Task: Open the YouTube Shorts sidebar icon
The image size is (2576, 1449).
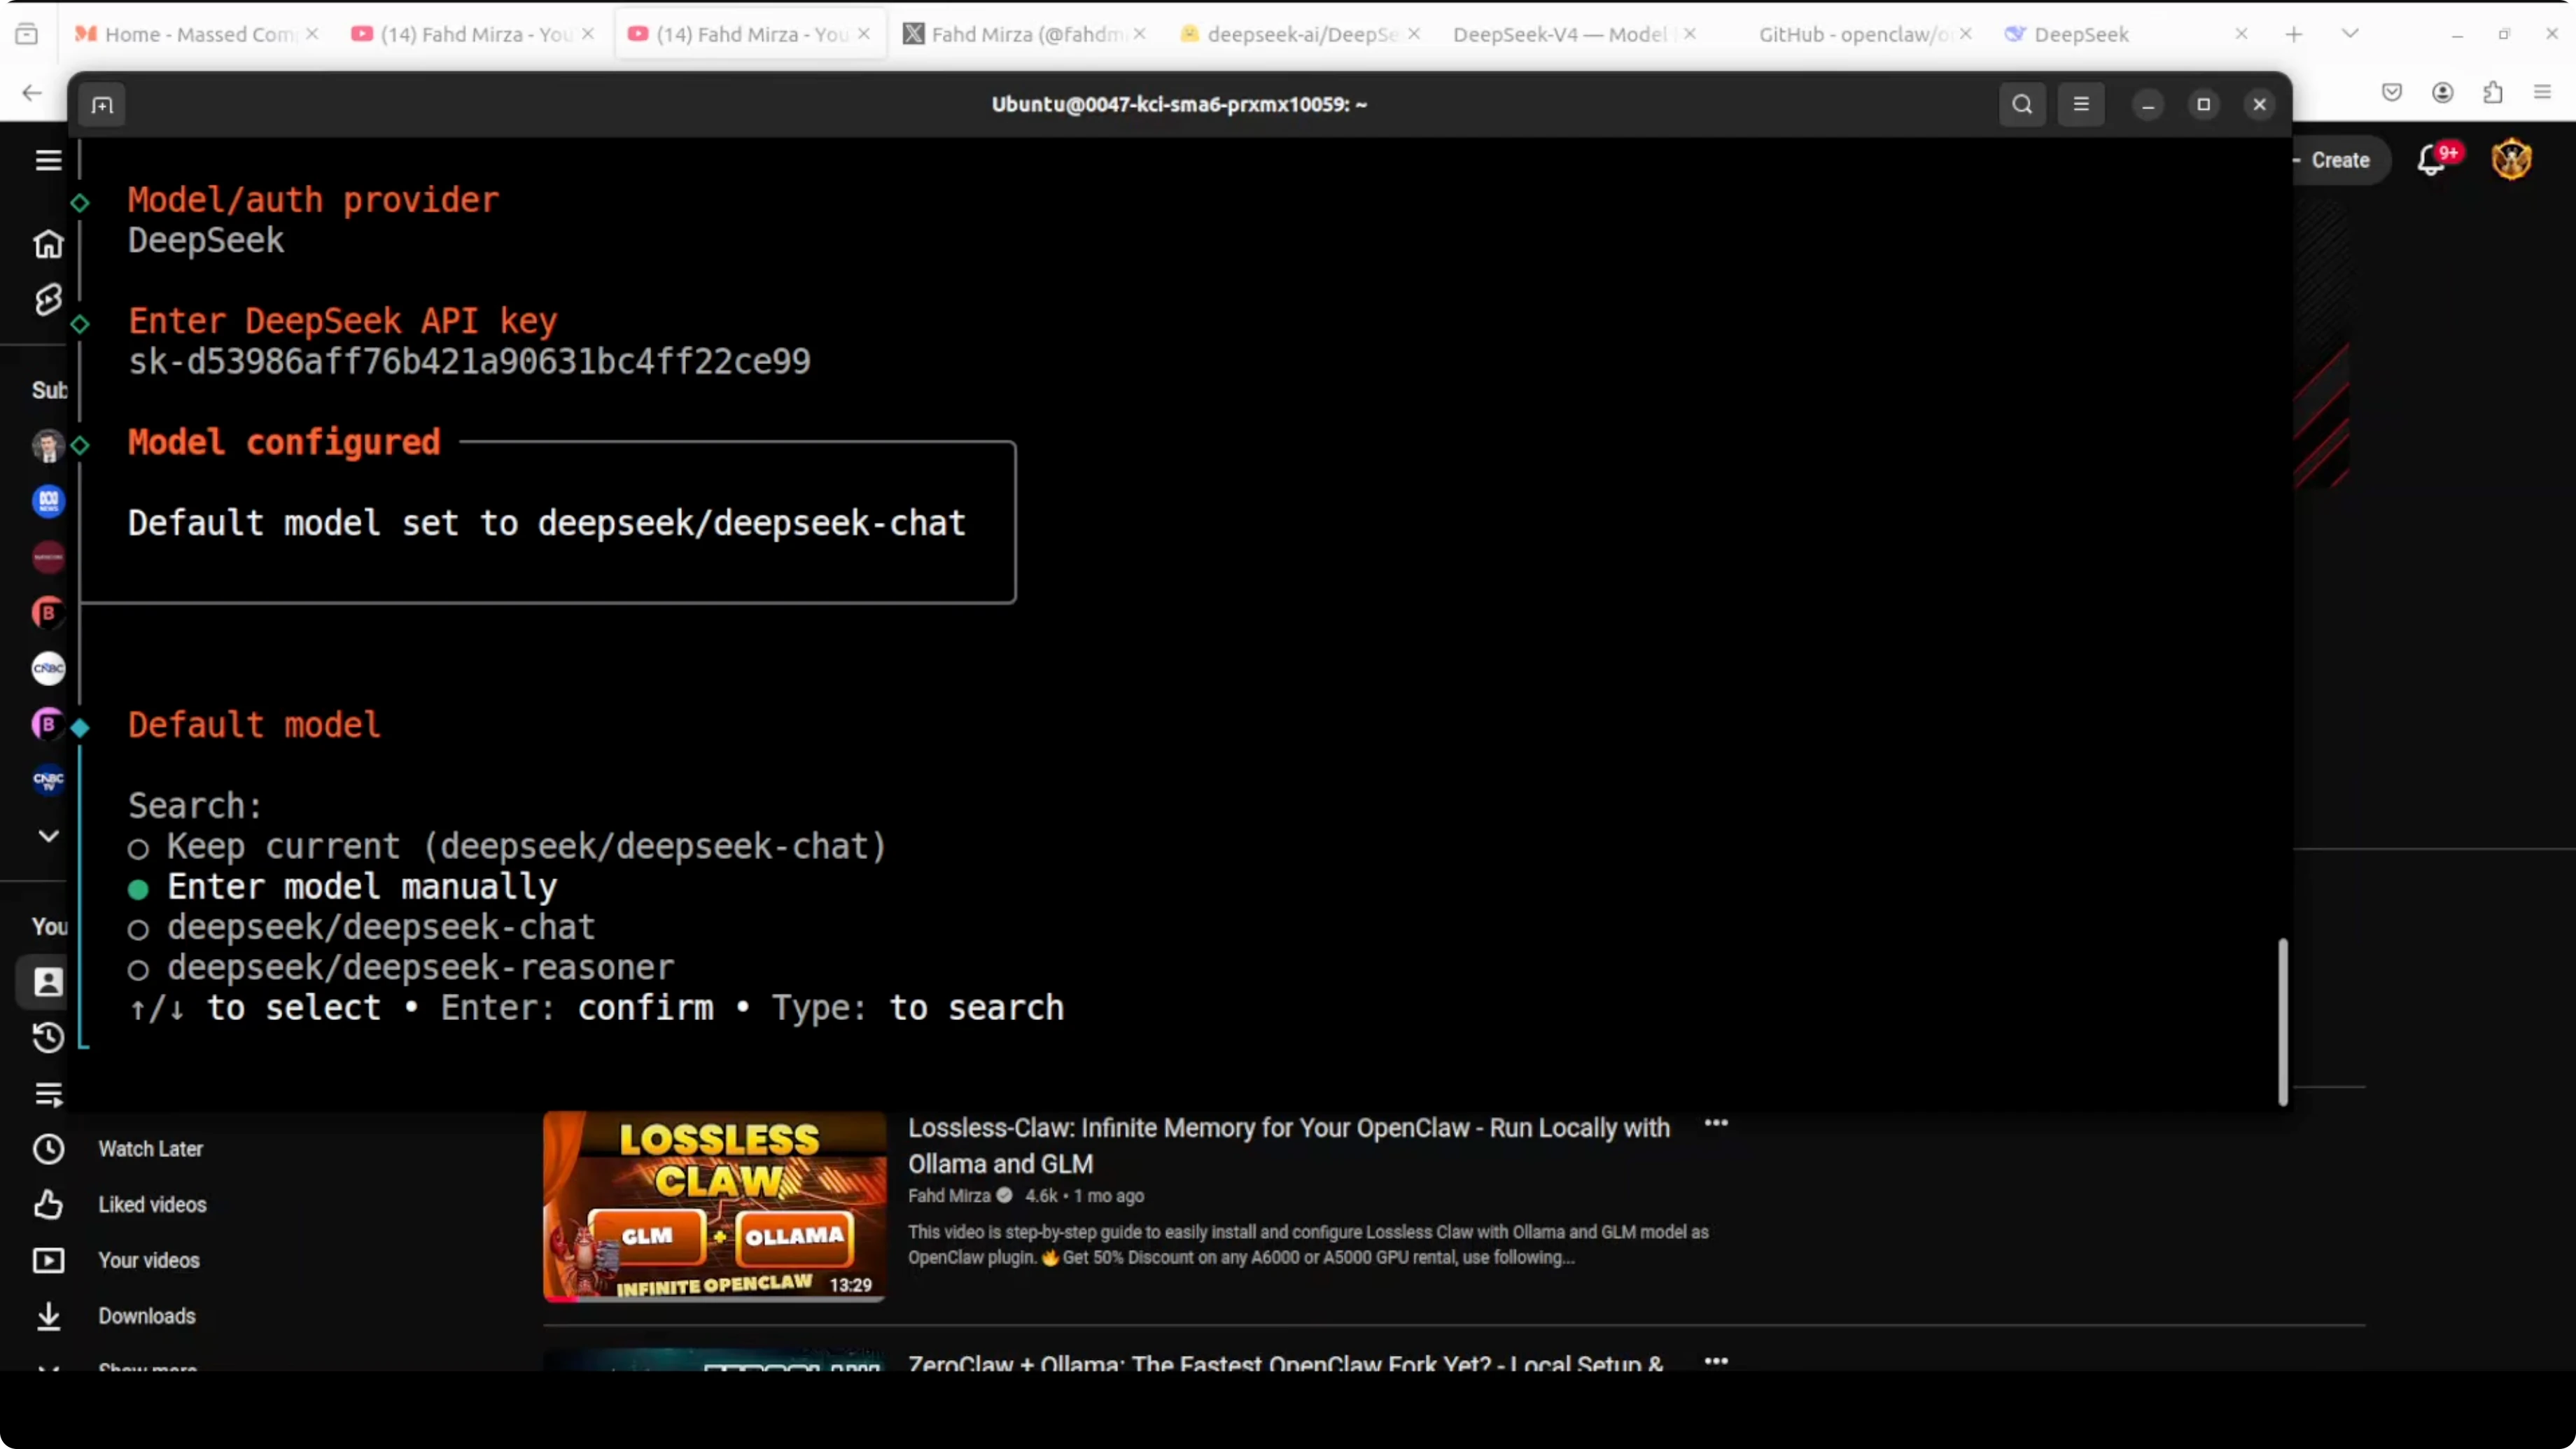Action: 48,299
